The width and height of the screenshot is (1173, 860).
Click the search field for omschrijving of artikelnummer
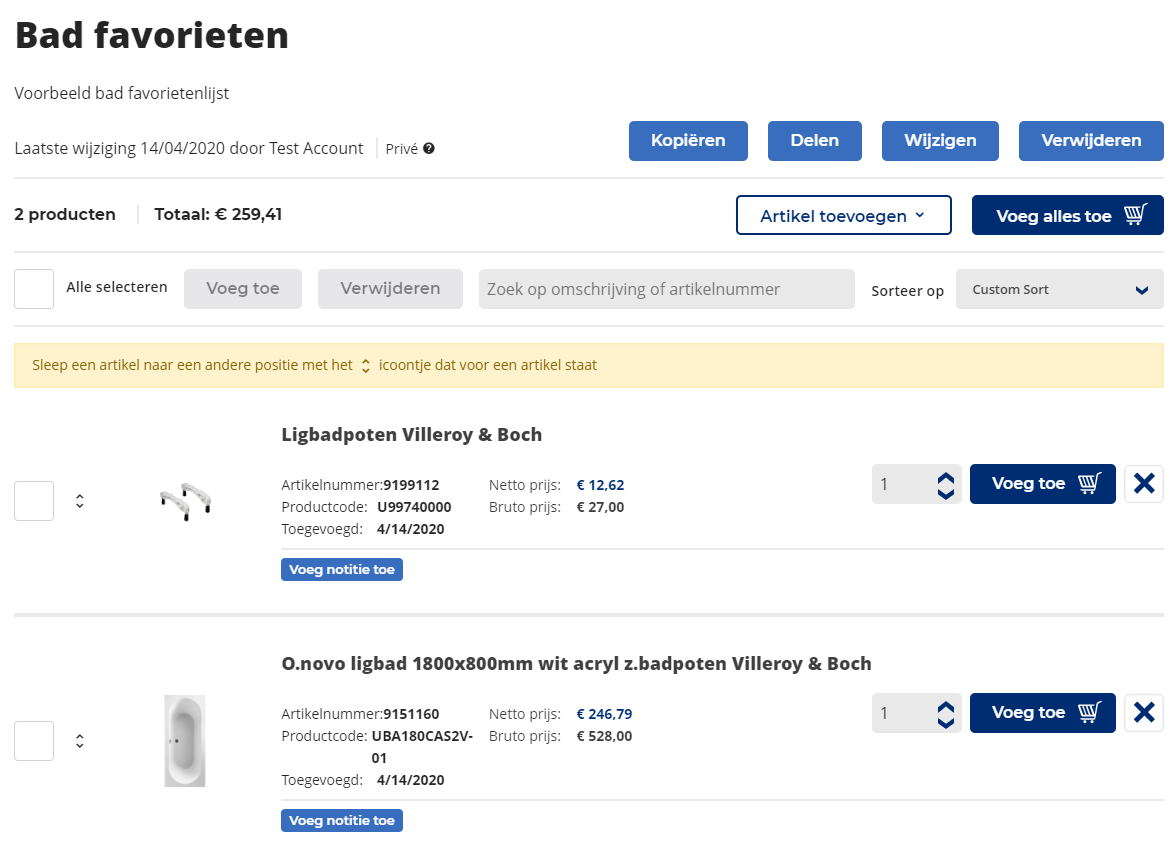[666, 289]
